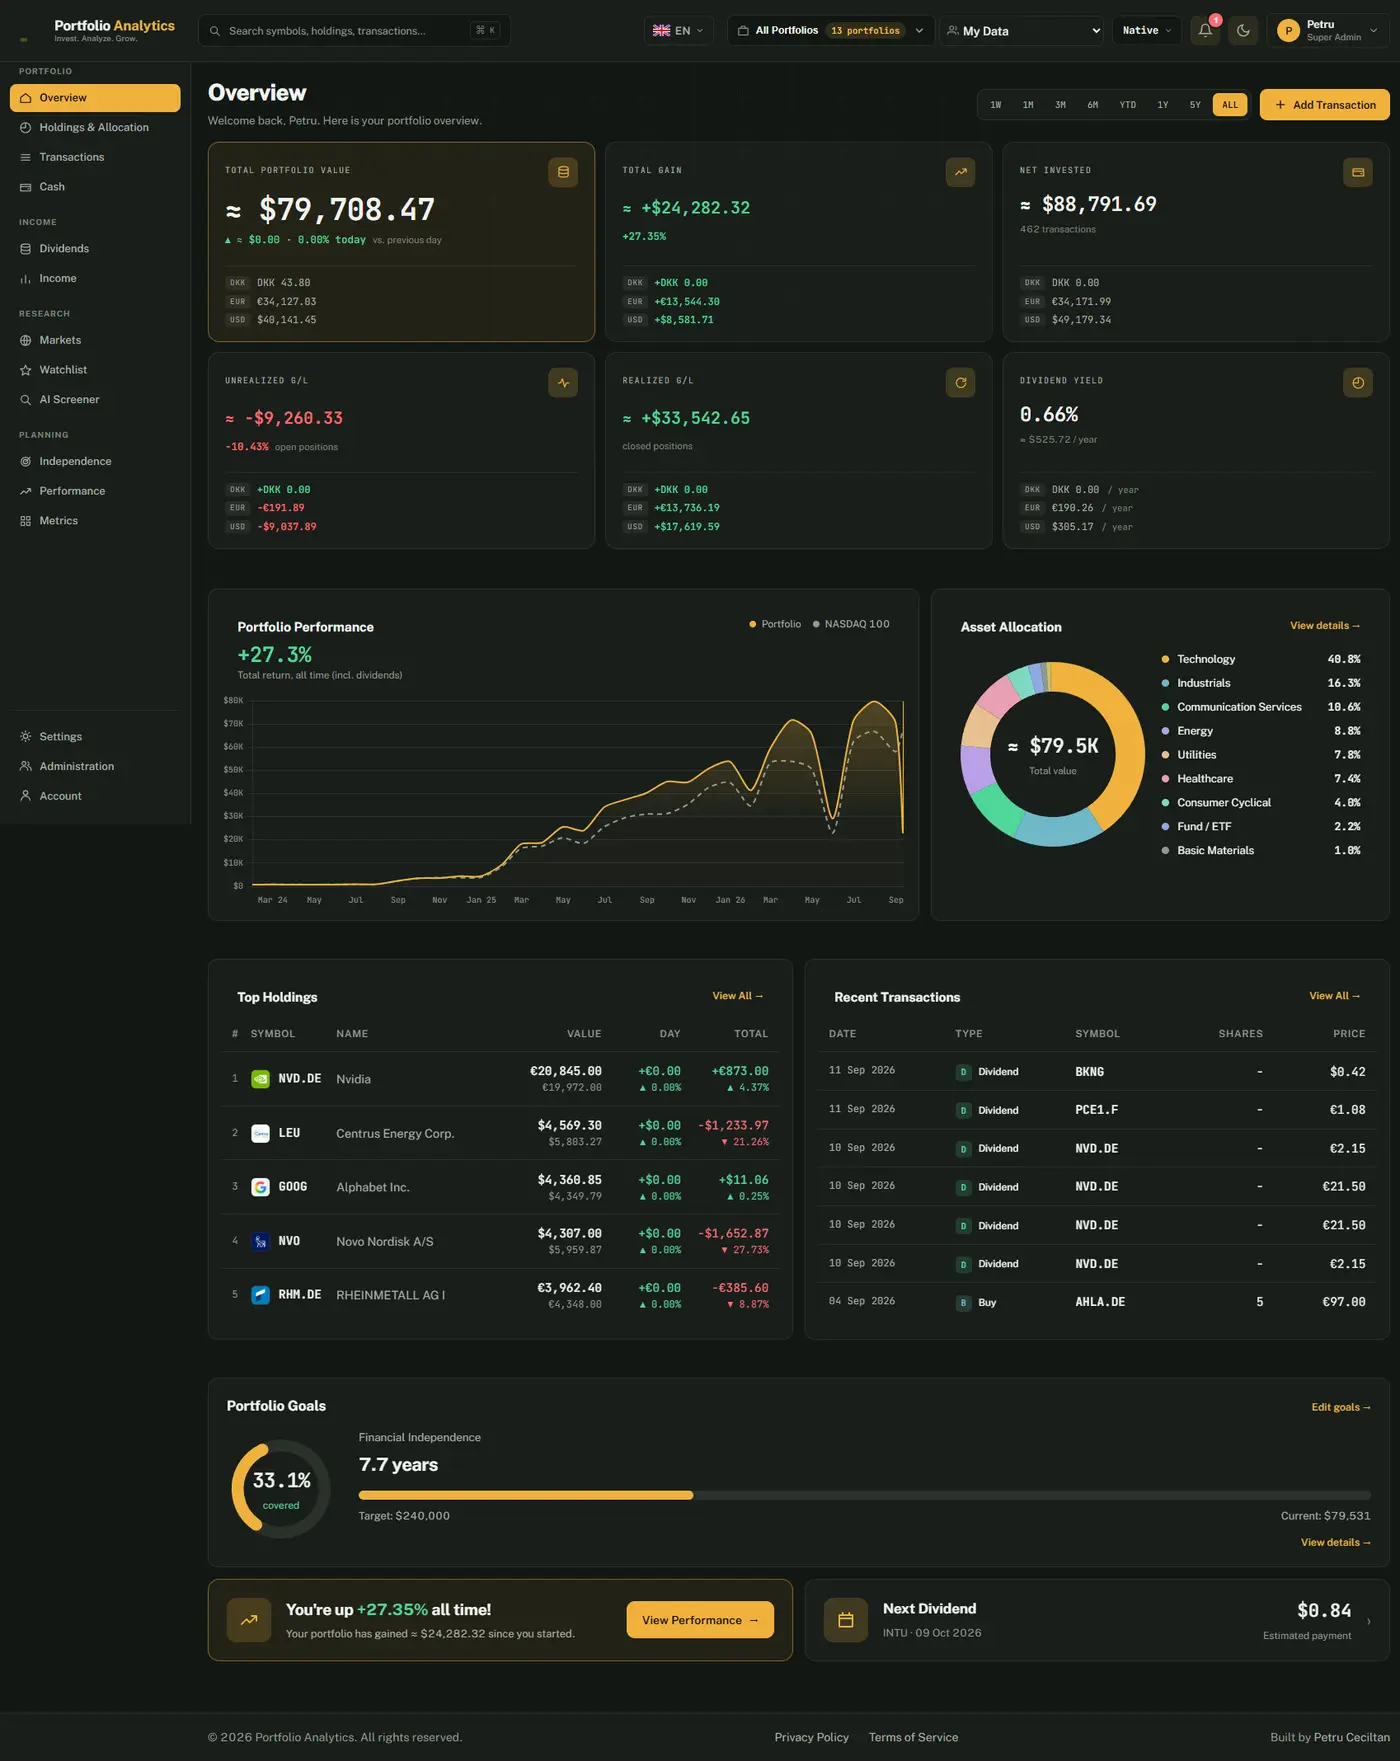
Task: Open the Next Dividend chevron arrow
Action: (1369, 1621)
